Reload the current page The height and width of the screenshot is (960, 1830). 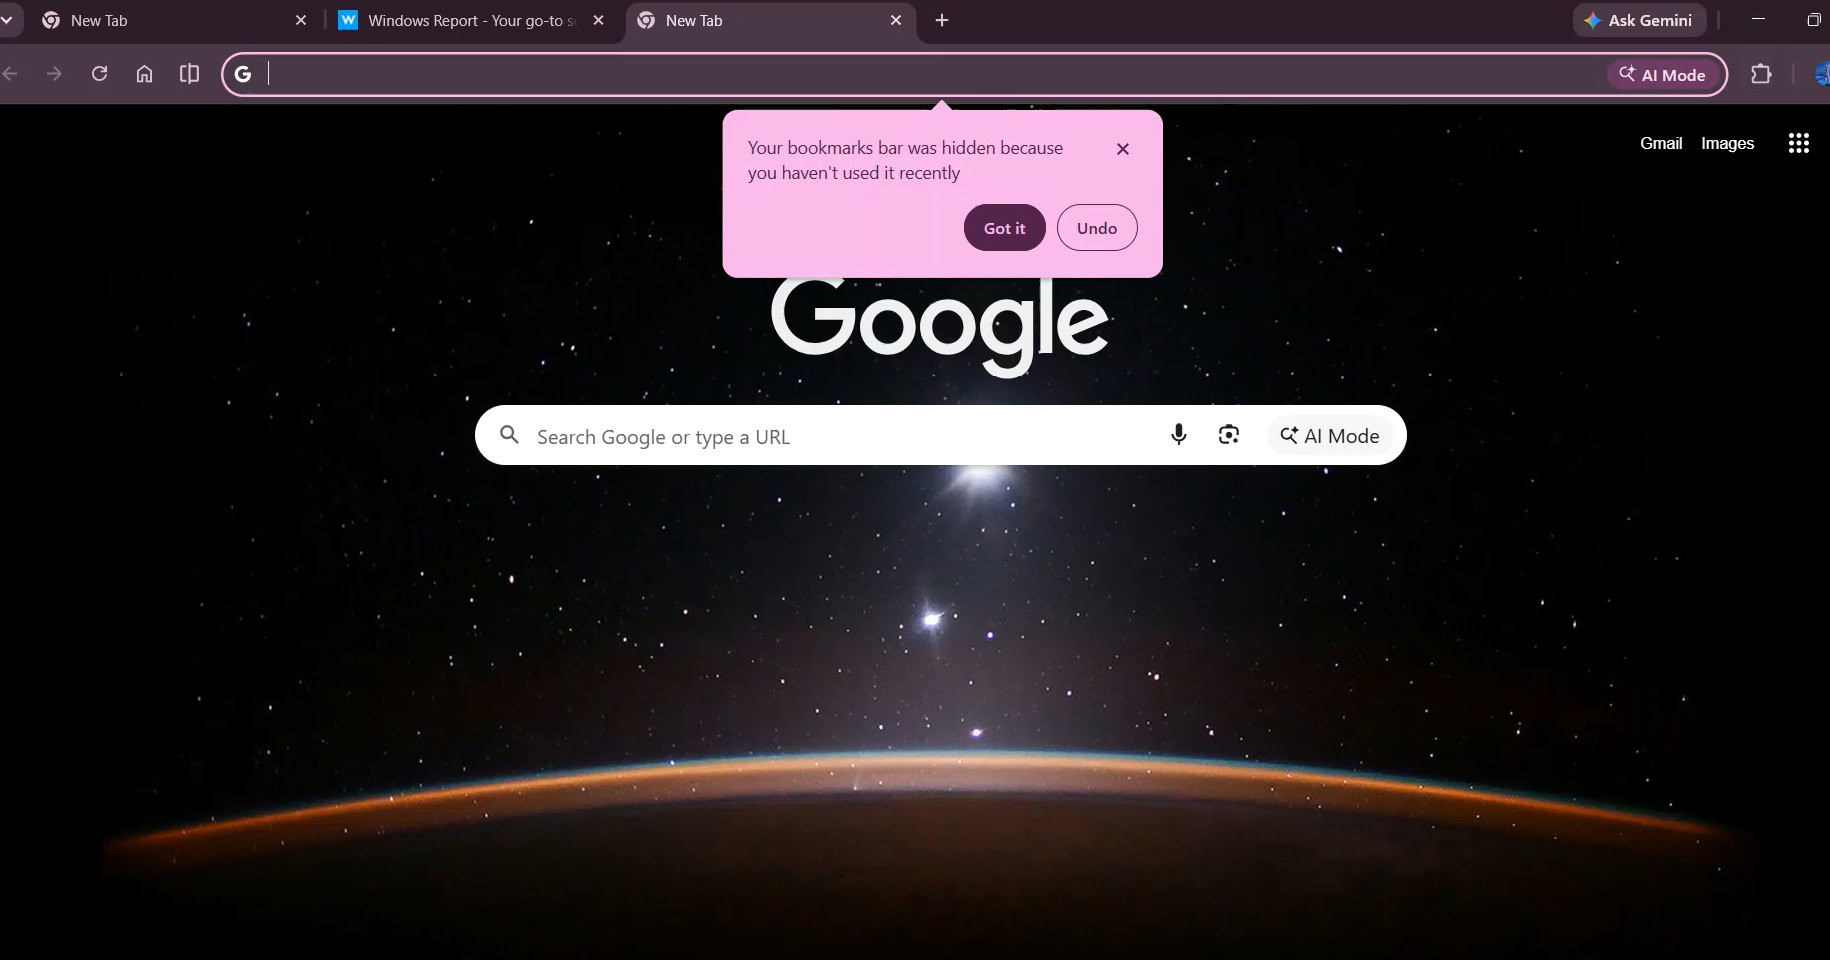[99, 74]
